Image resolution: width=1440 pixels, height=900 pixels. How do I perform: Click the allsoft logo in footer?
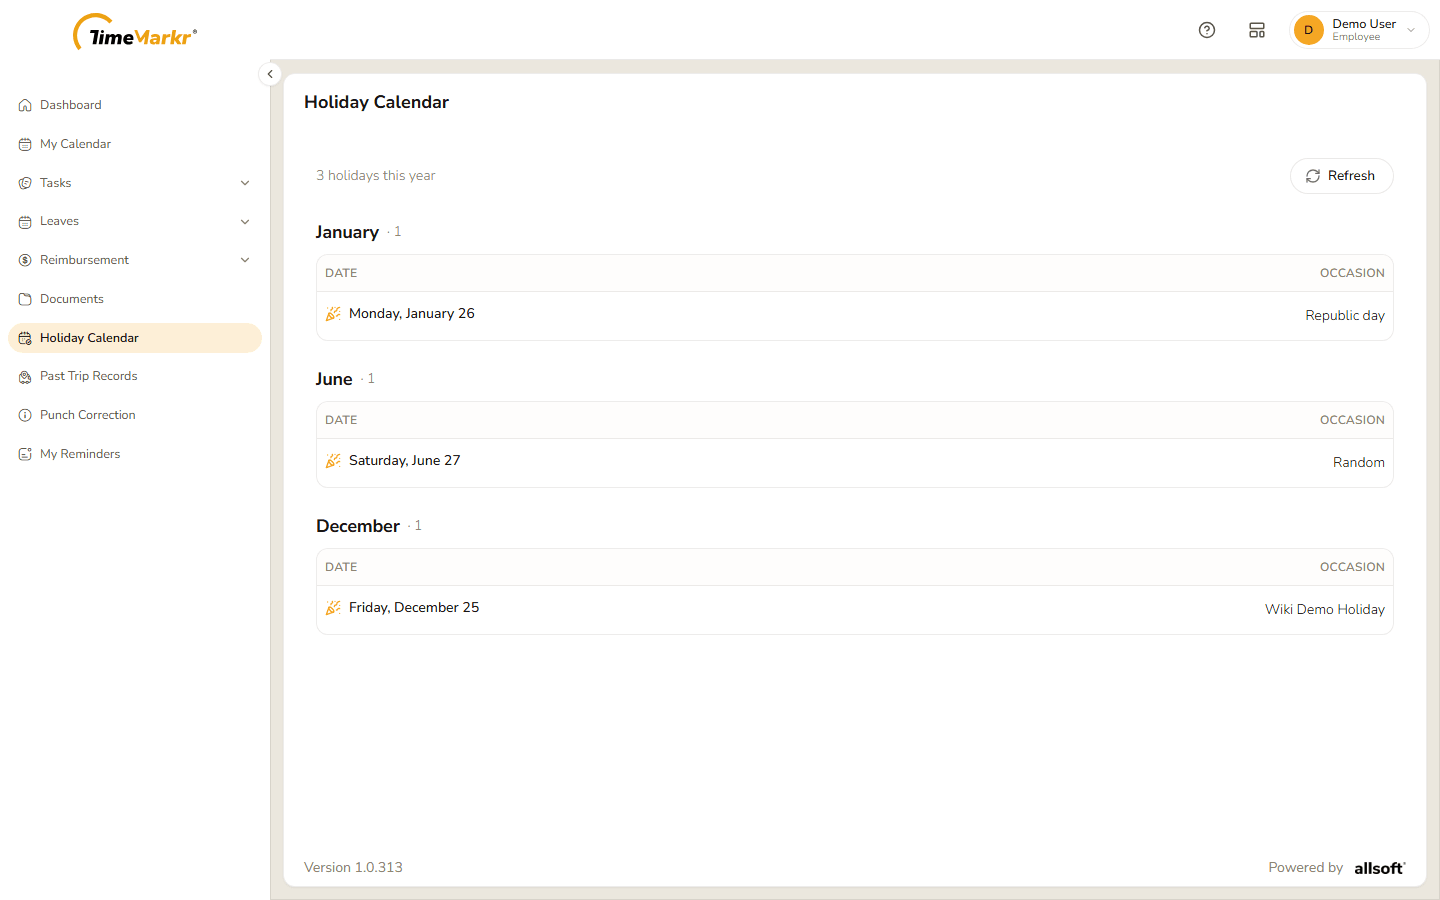1380,868
